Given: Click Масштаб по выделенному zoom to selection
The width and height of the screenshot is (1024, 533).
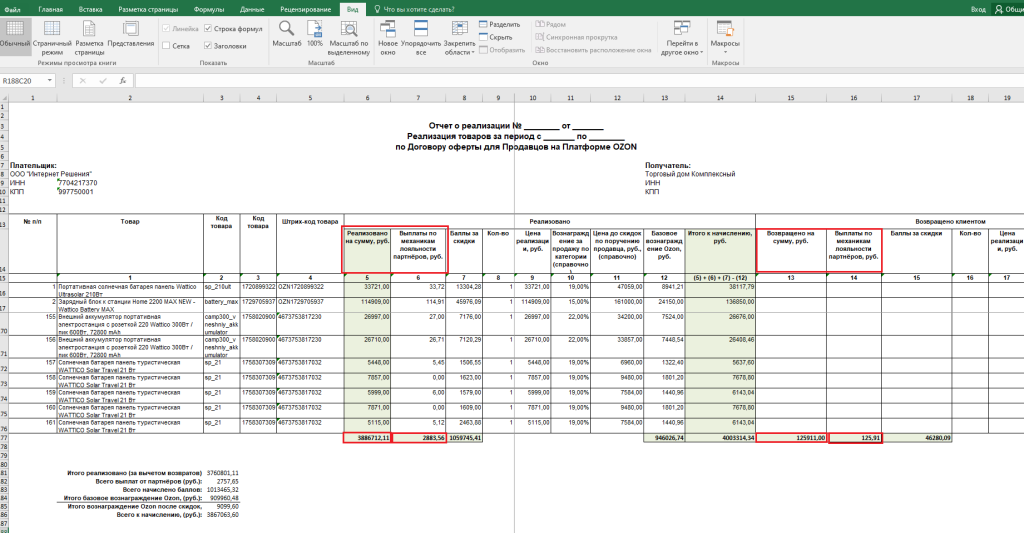Looking at the screenshot, I should coord(349,37).
